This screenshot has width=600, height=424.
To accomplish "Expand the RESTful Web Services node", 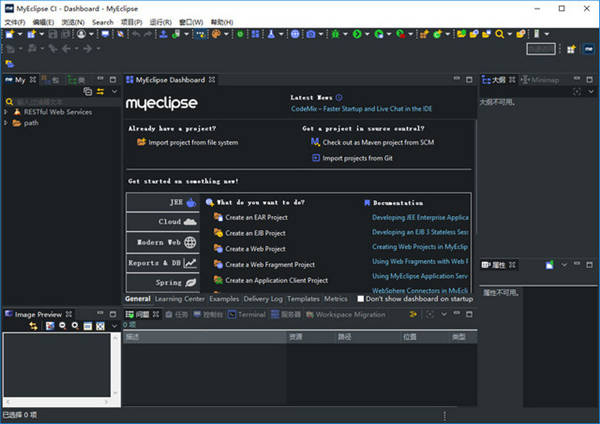I will pos(7,112).
